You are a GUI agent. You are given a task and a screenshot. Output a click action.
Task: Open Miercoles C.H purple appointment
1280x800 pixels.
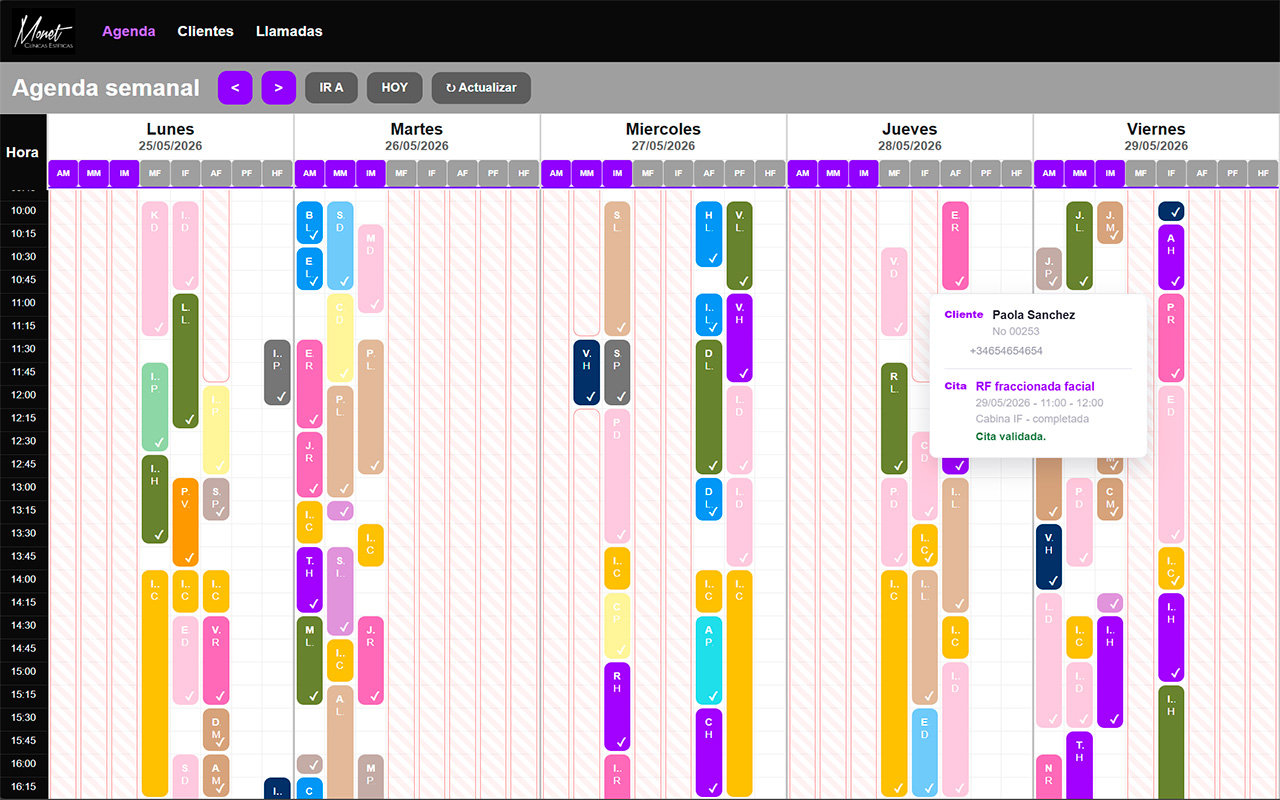coord(709,753)
